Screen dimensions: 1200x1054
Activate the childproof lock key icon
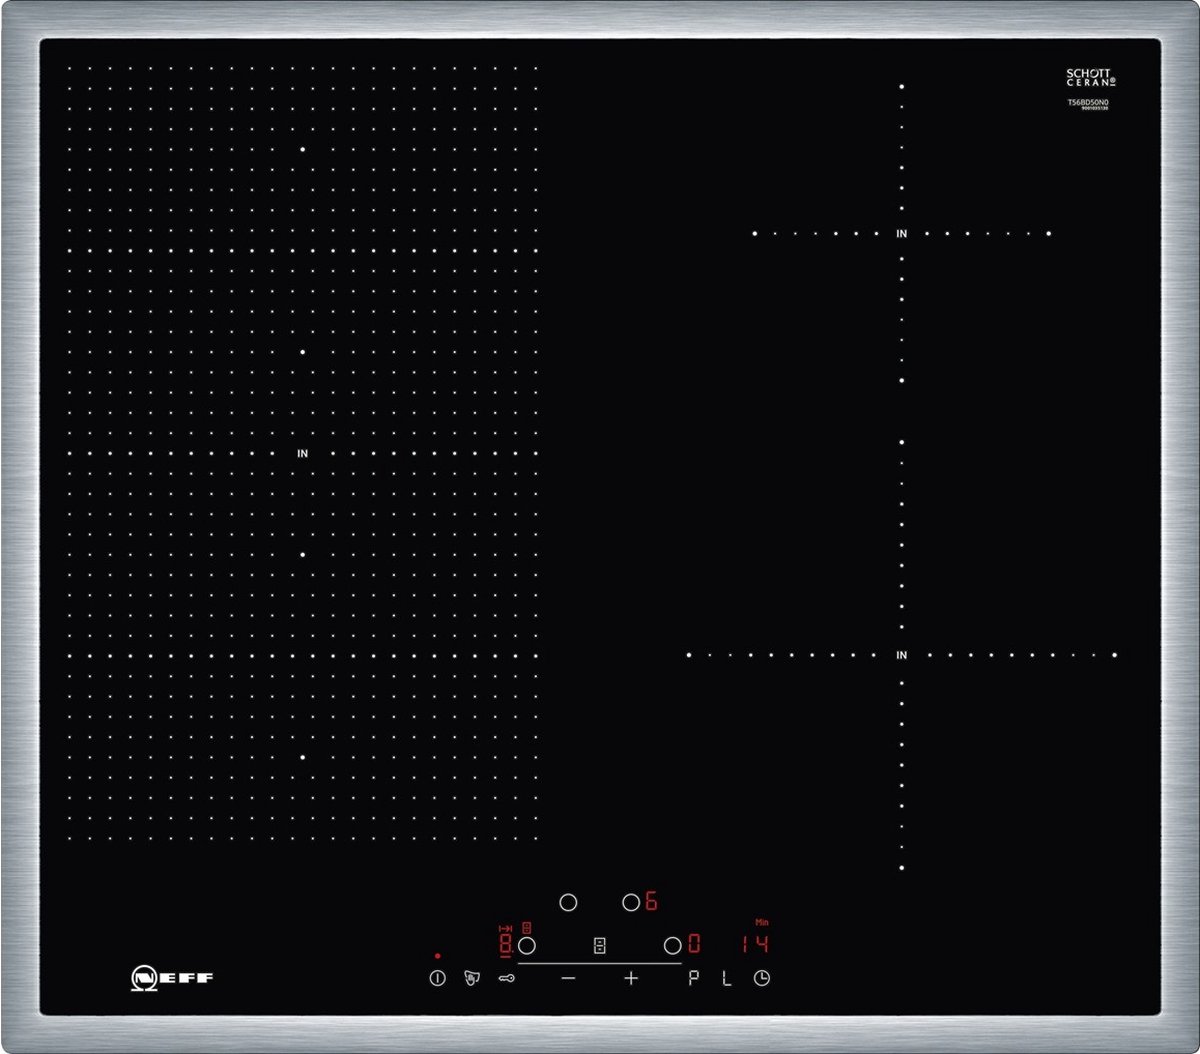click(506, 979)
